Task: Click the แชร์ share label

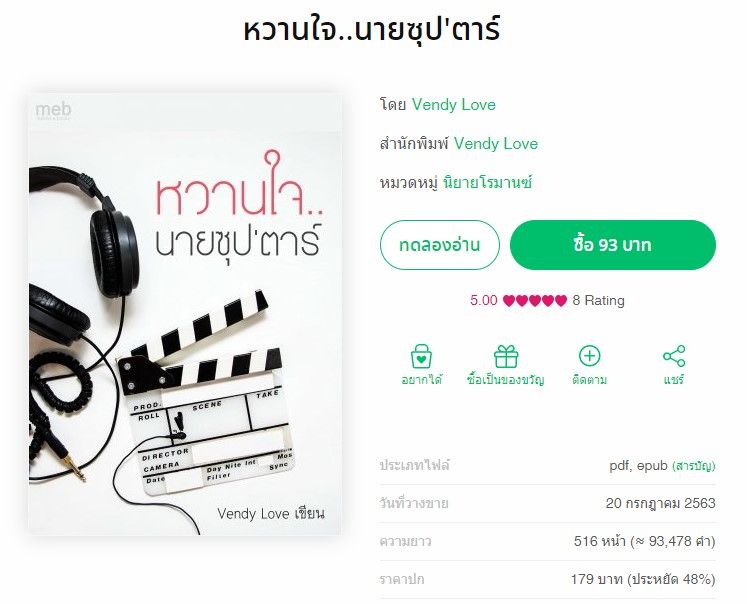Action: pyautogui.click(x=674, y=380)
